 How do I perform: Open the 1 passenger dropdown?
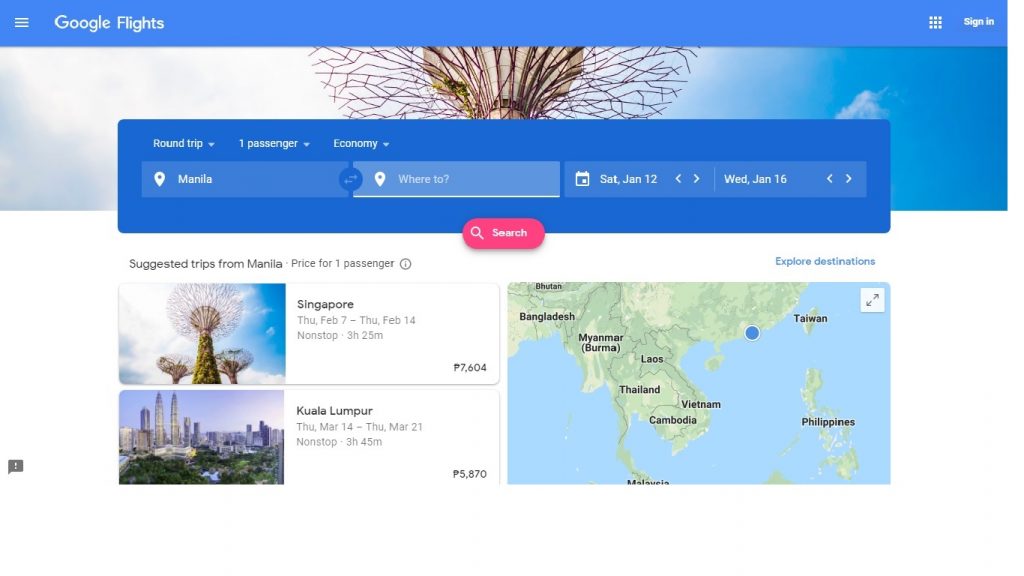(x=274, y=143)
